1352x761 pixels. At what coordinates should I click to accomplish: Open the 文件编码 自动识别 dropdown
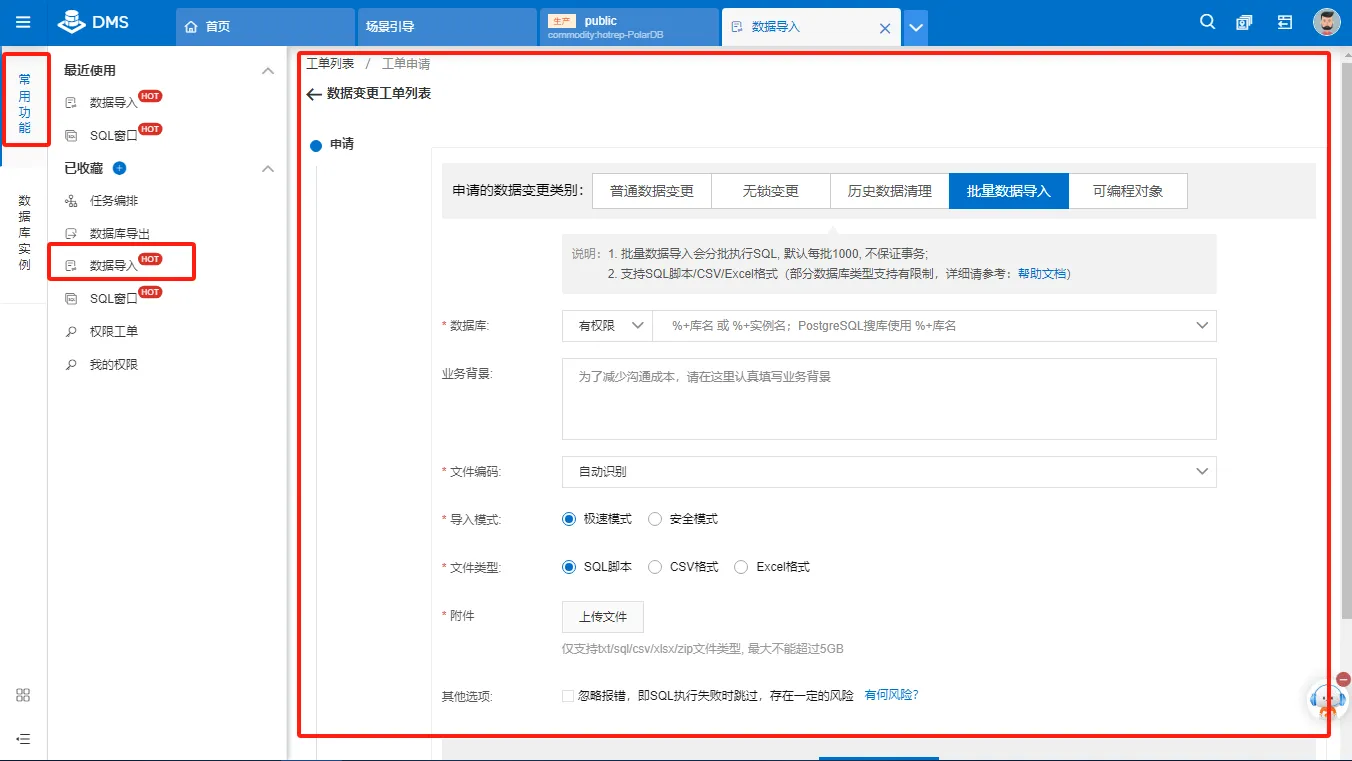click(889, 472)
